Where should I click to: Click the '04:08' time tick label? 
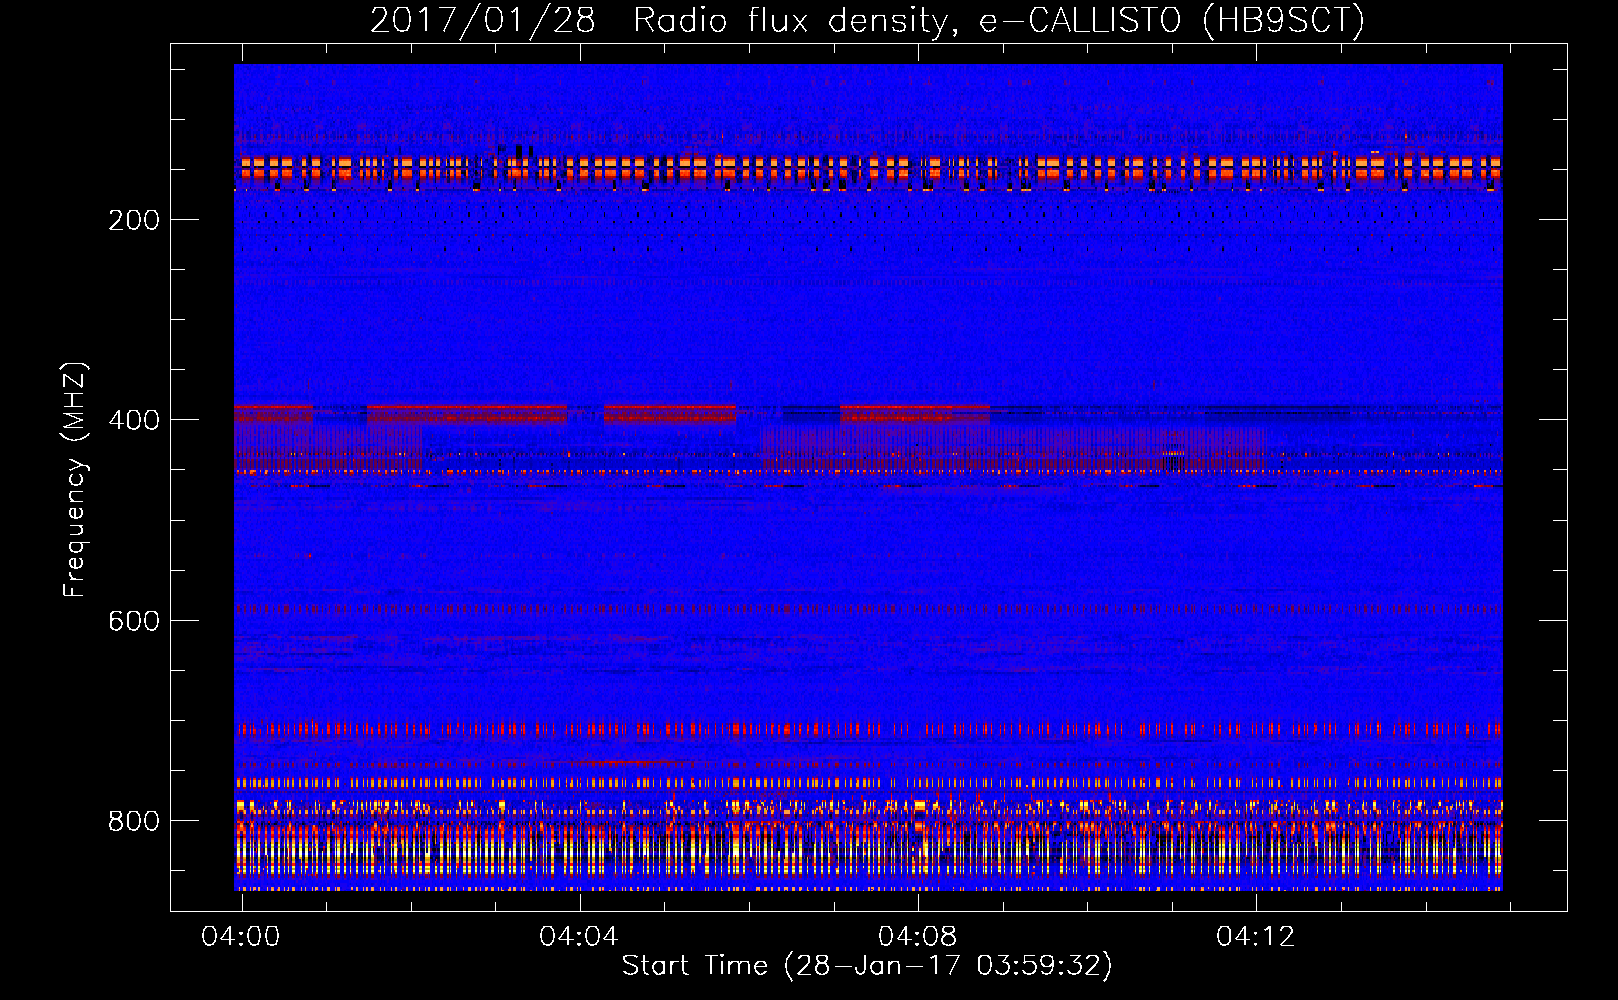(917, 937)
